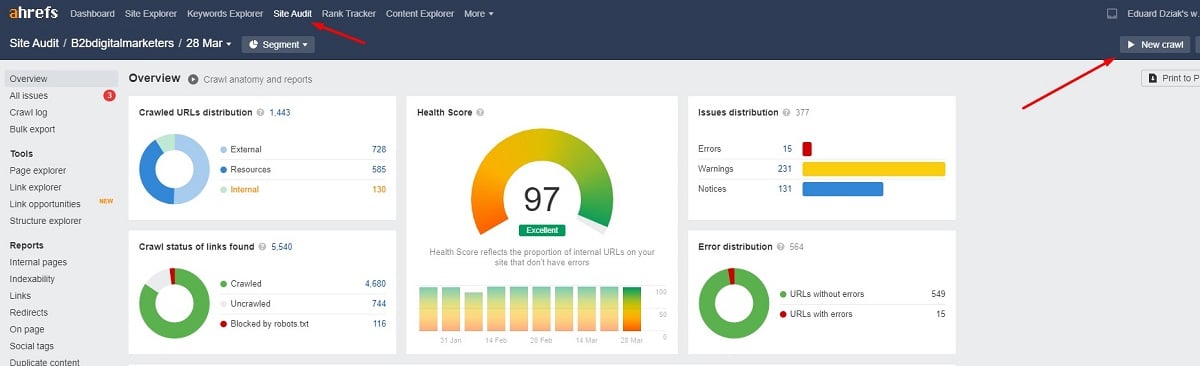
Task: Go to the Keywords Explorer tab
Action: click(225, 14)
